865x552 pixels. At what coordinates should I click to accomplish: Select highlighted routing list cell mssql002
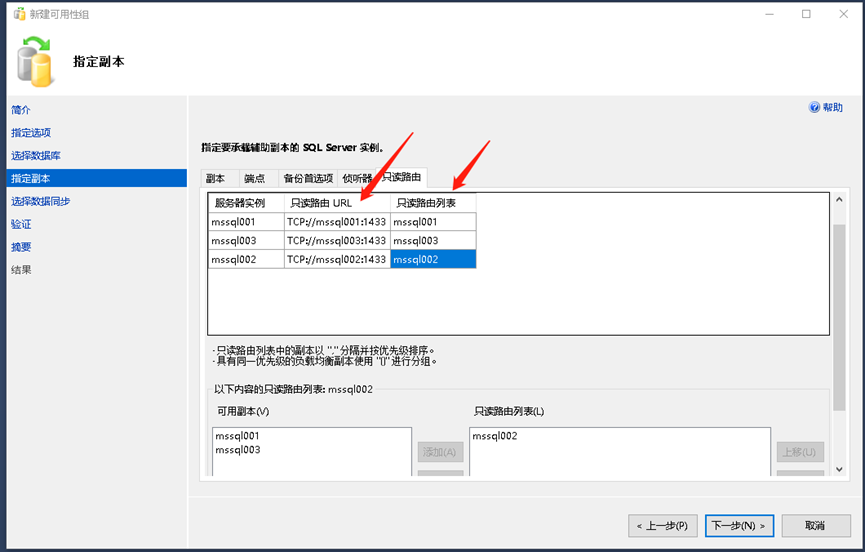point(433,259)
